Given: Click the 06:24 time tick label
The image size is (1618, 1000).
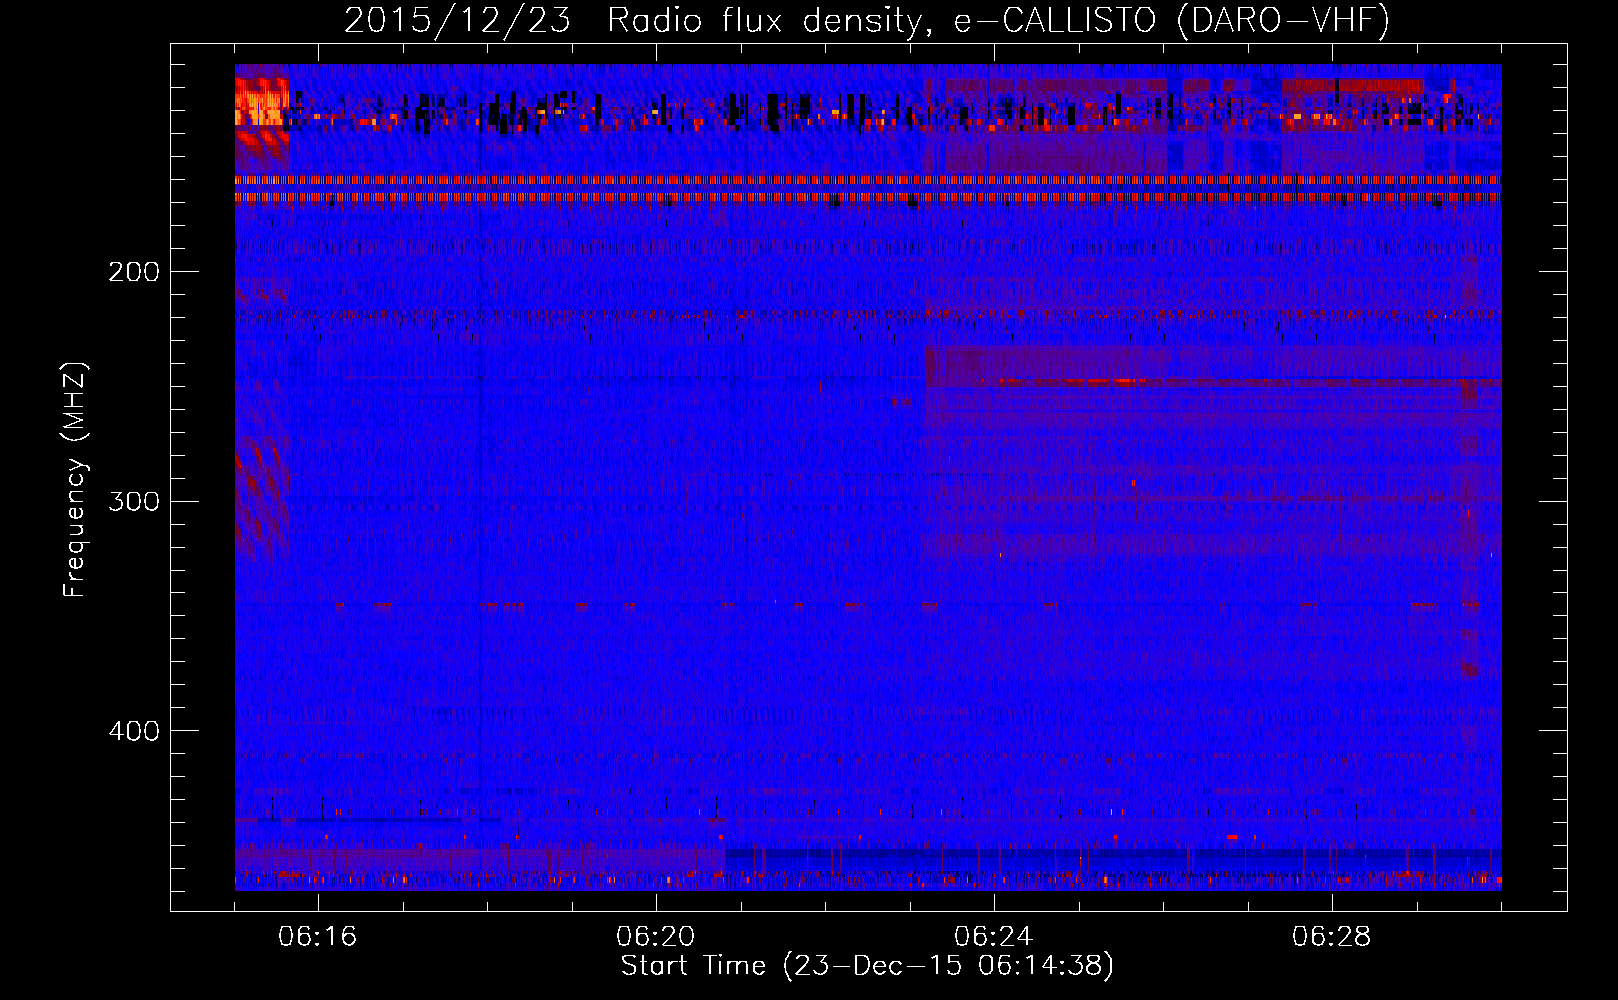Looking at the screenshot, I should tap(994, 937).
